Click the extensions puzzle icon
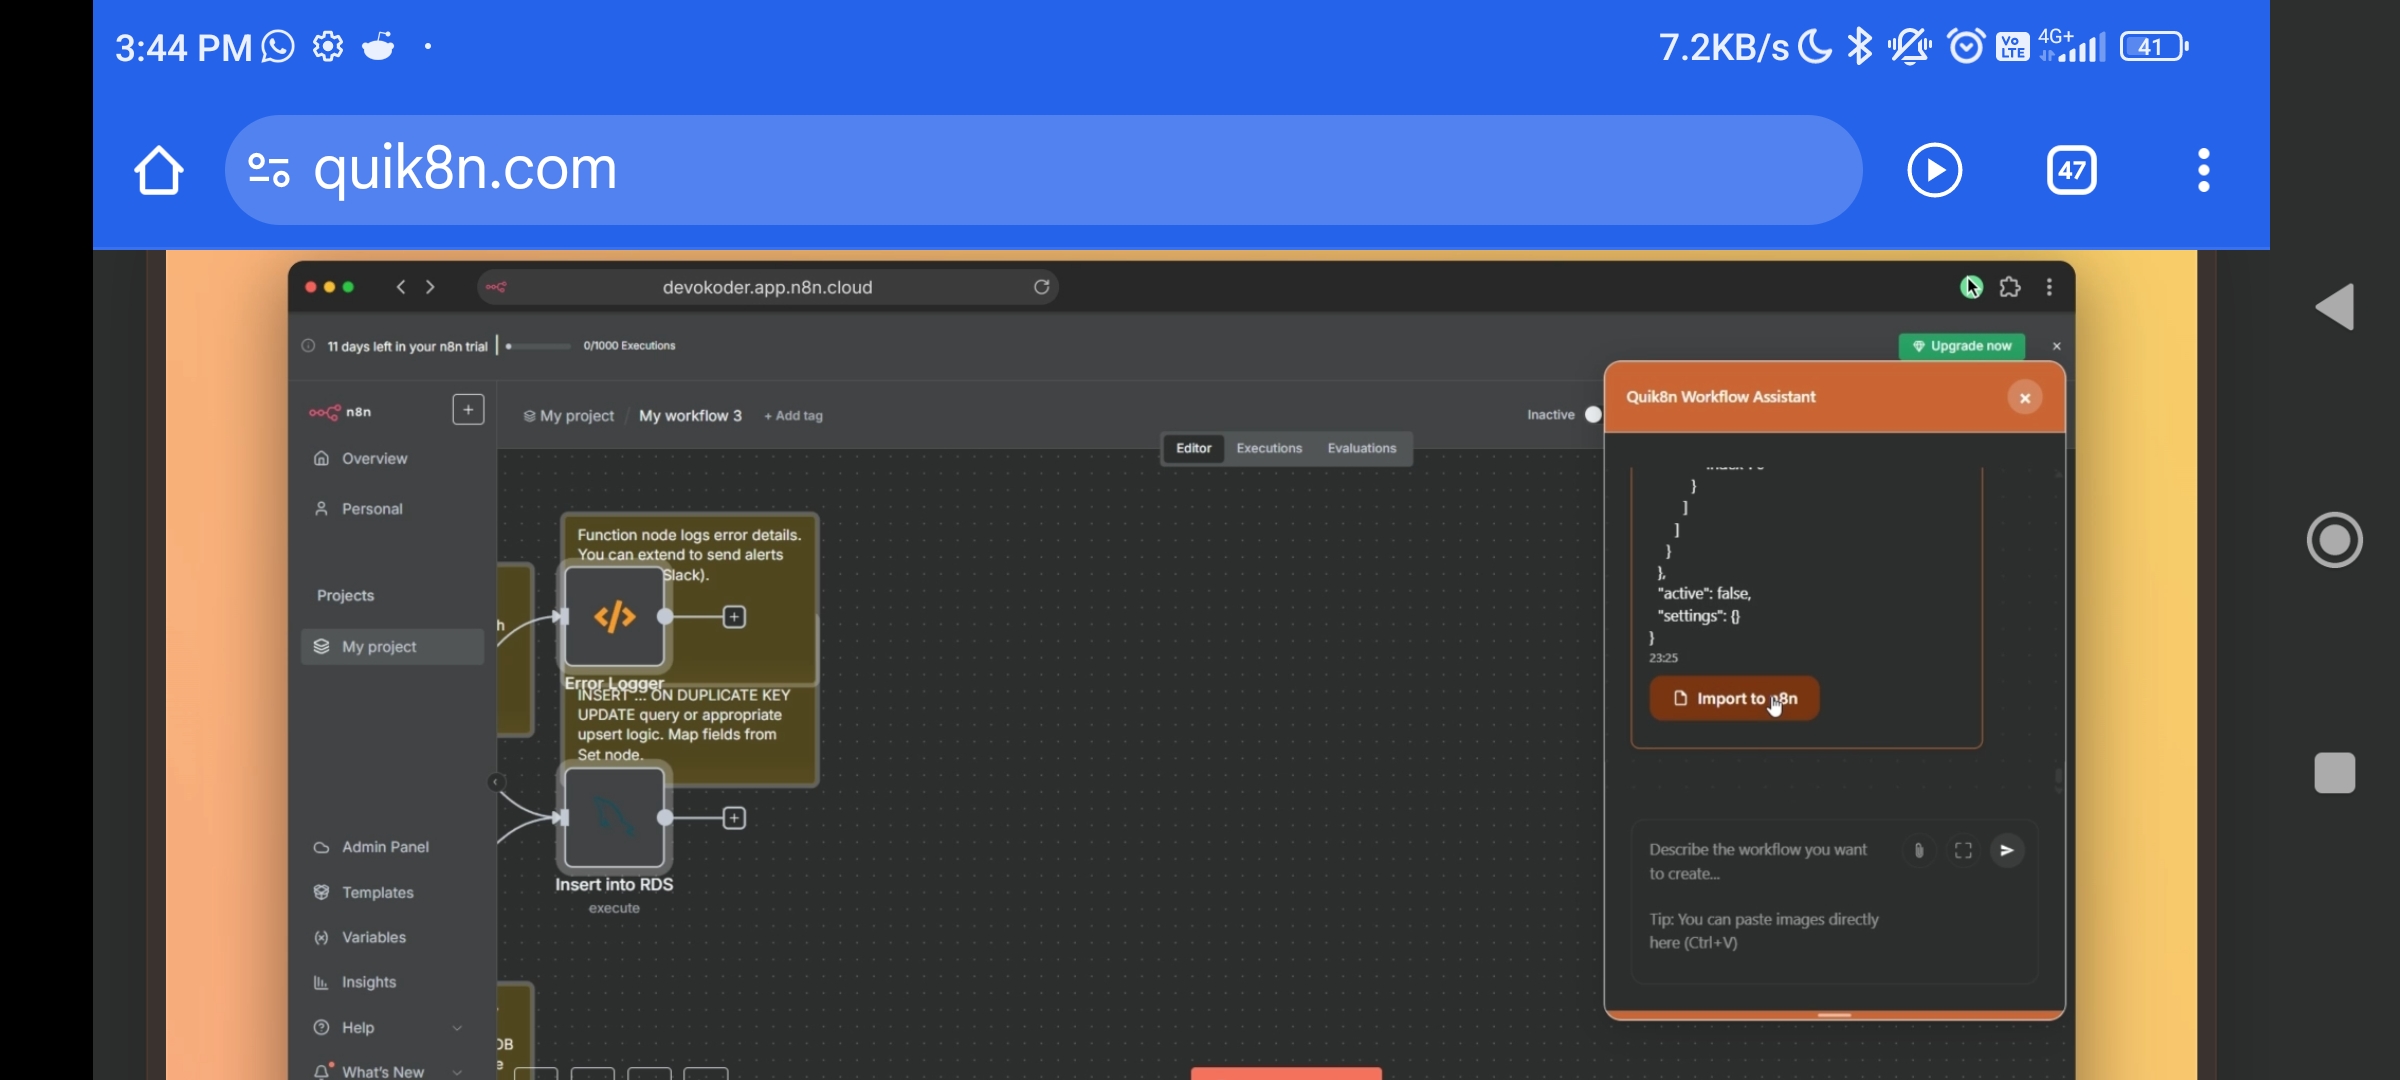The height and width of the screenshot is (1080, 2400). (2010, 288)
